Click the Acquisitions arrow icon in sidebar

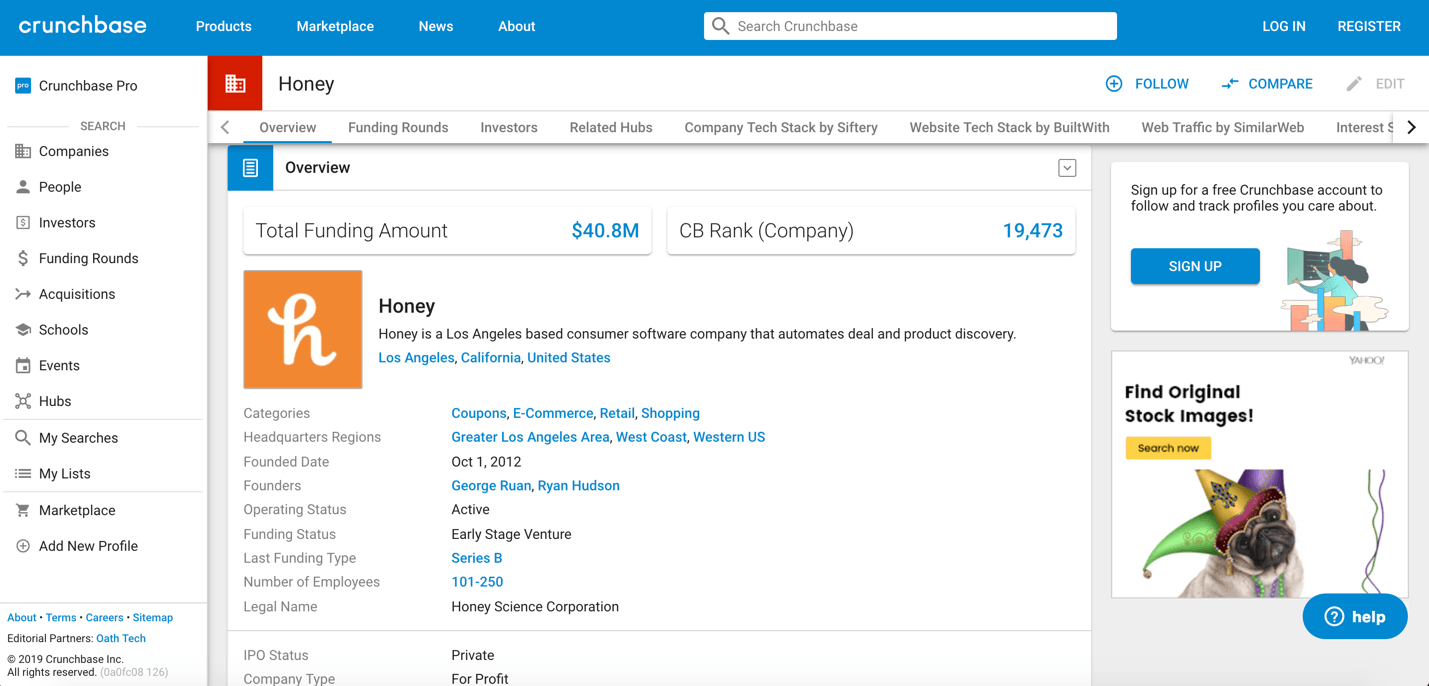pos(23,294)
